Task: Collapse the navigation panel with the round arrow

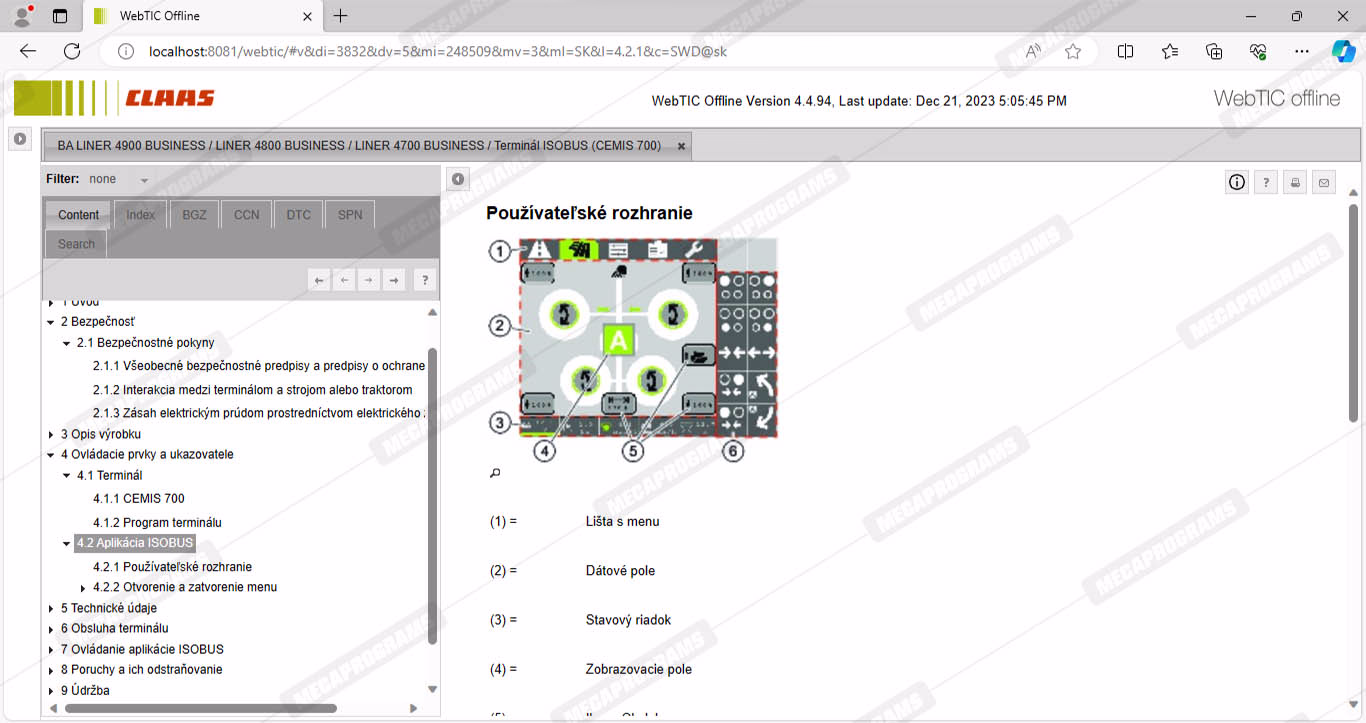Action: pyautogui.click(x=457, y=179)
